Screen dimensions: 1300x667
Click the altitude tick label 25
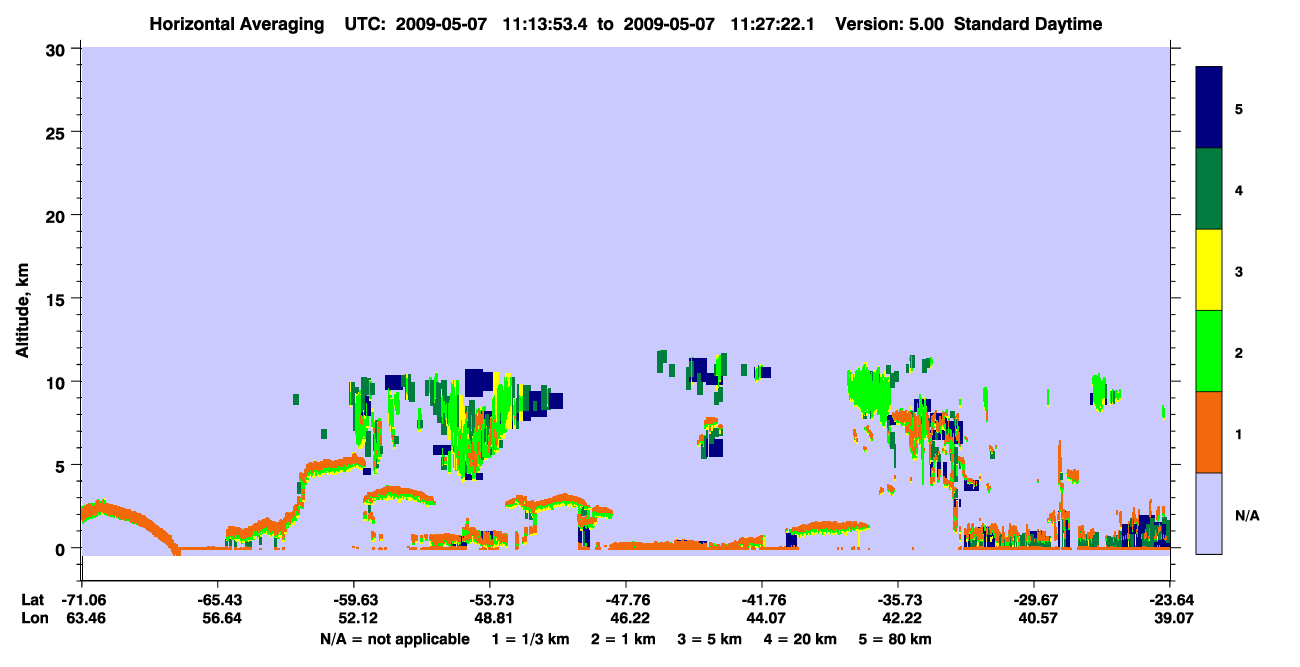58,132
